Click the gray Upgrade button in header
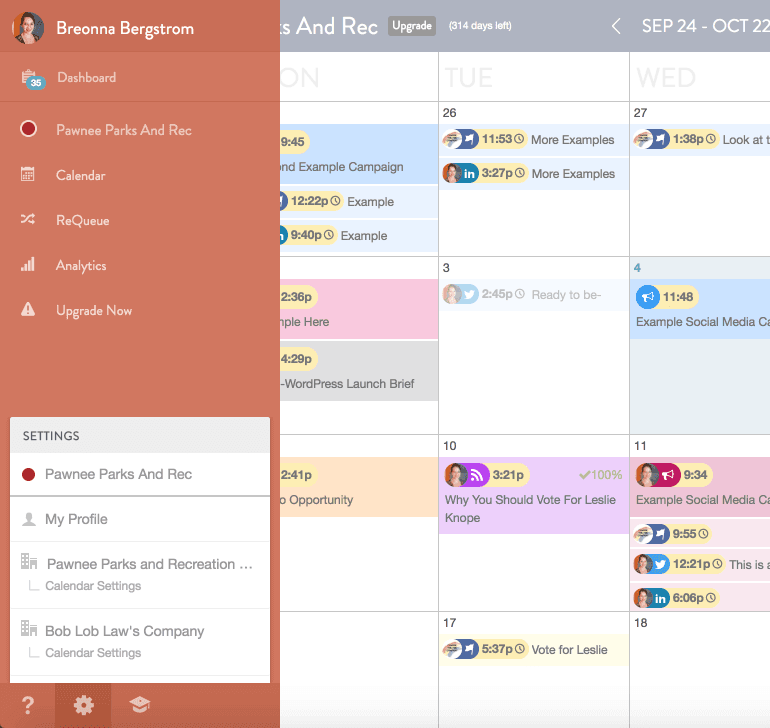Viewport: 770px width, 728px height. point(412,26)
